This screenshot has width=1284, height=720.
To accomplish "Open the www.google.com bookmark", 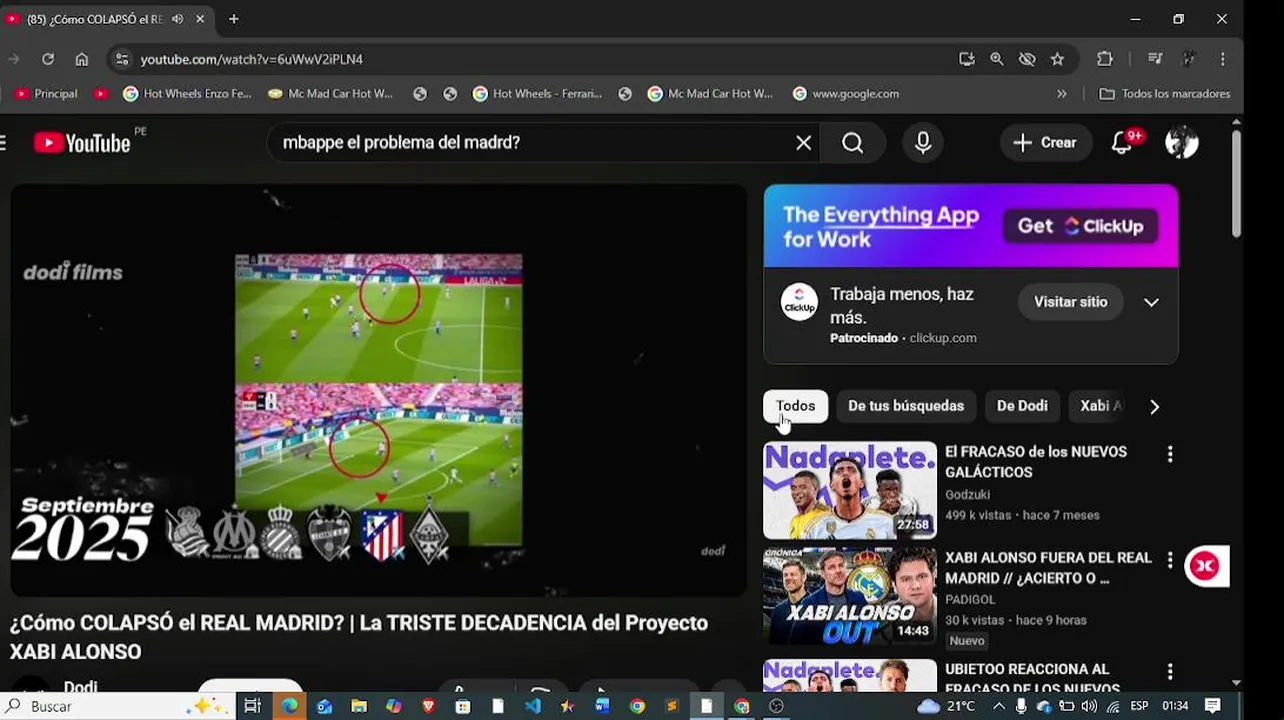I will [846, 93].
